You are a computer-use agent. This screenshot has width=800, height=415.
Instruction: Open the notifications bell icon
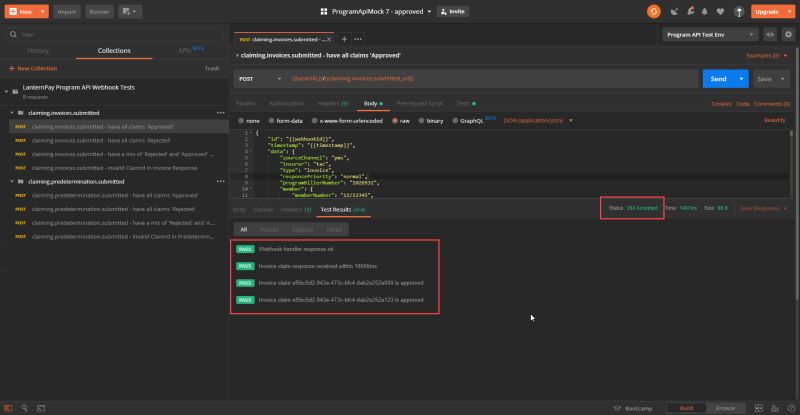[x=705, y=11]
